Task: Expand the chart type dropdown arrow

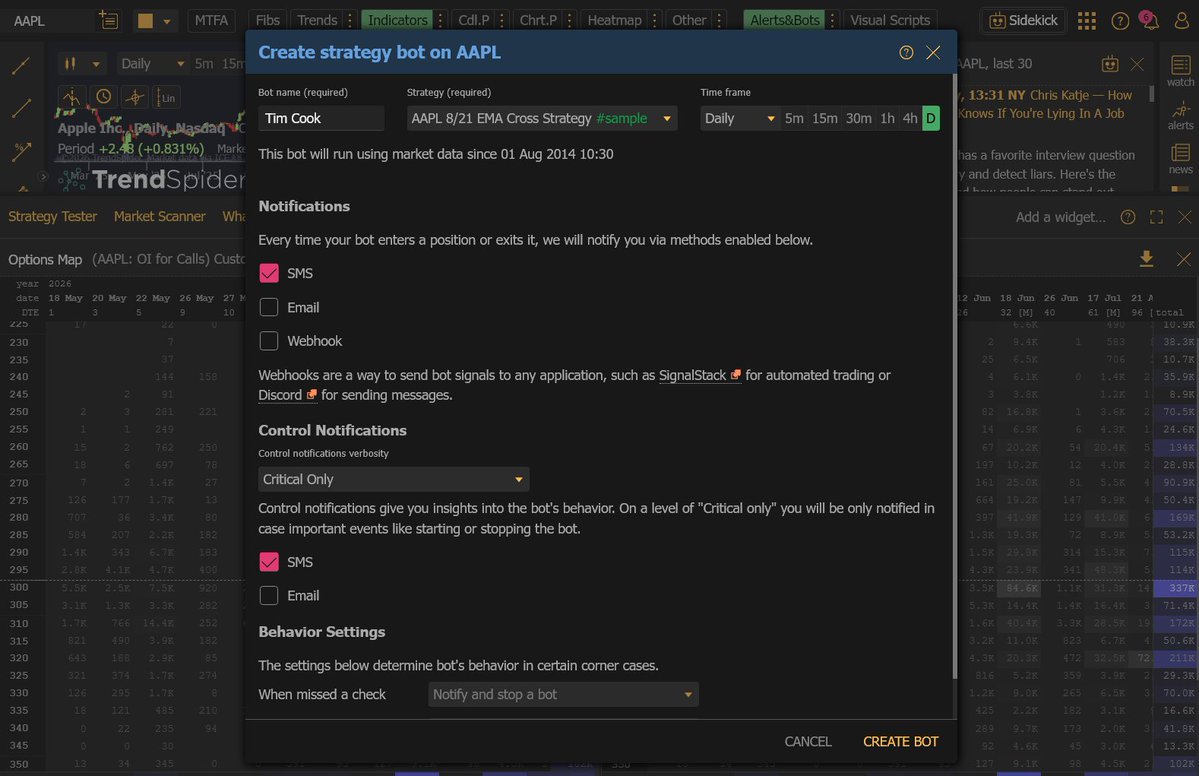Action: pos(96,64)
